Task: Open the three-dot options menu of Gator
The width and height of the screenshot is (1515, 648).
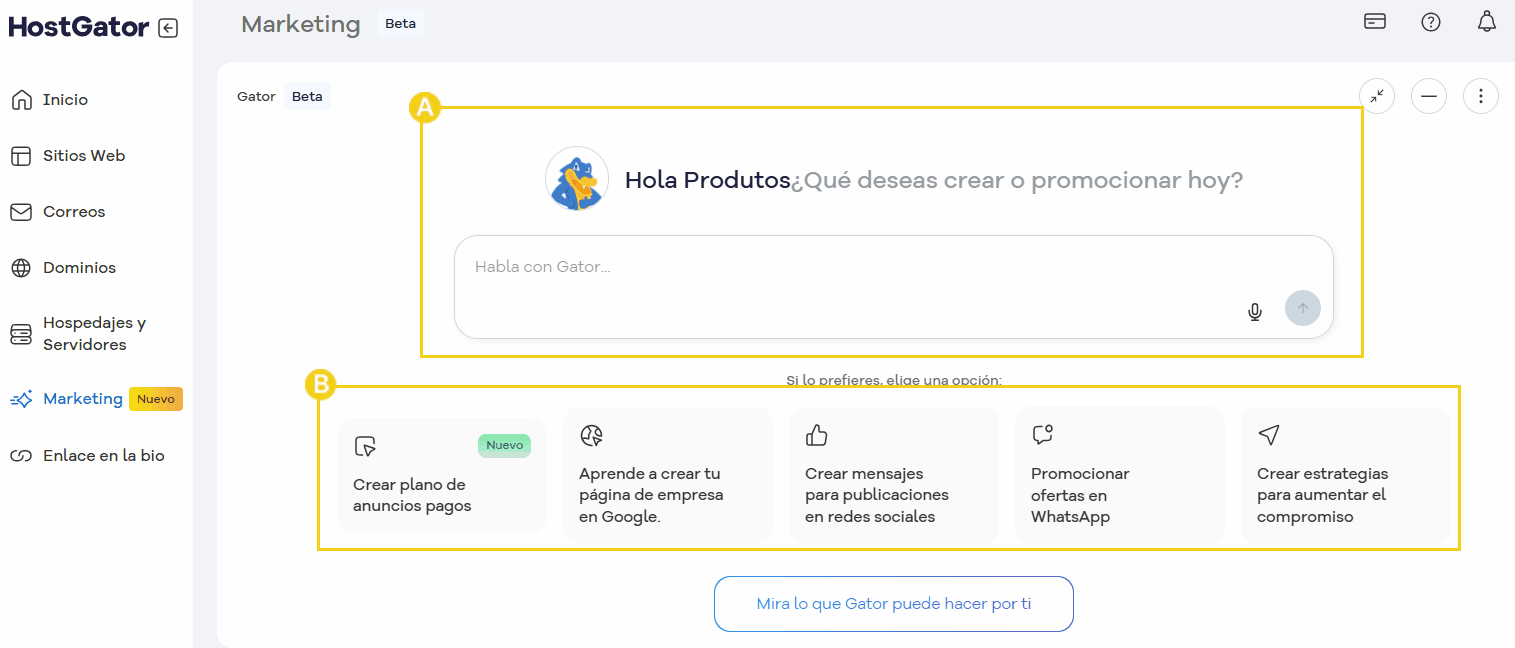Action: click(1480, 96)
